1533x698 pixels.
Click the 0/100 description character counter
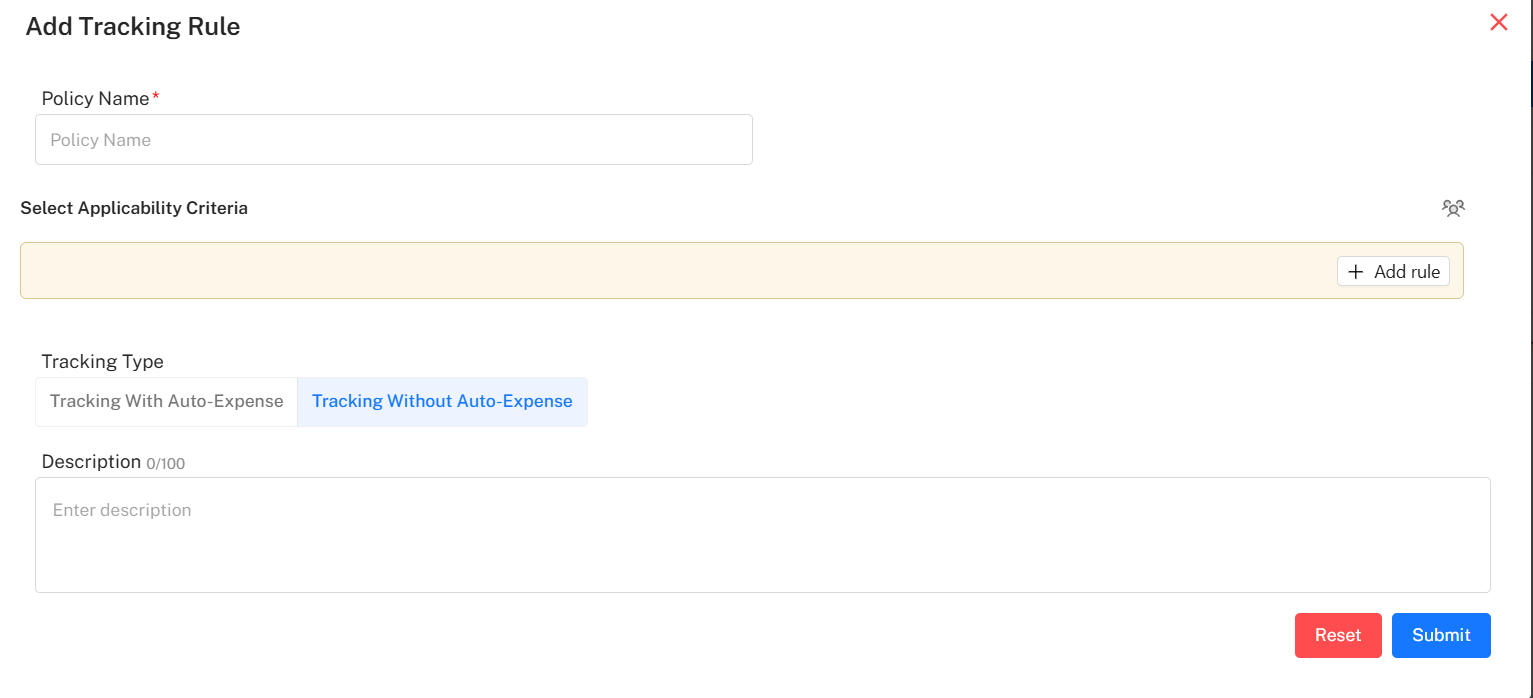pyautogui.click(x=166, y=464)
